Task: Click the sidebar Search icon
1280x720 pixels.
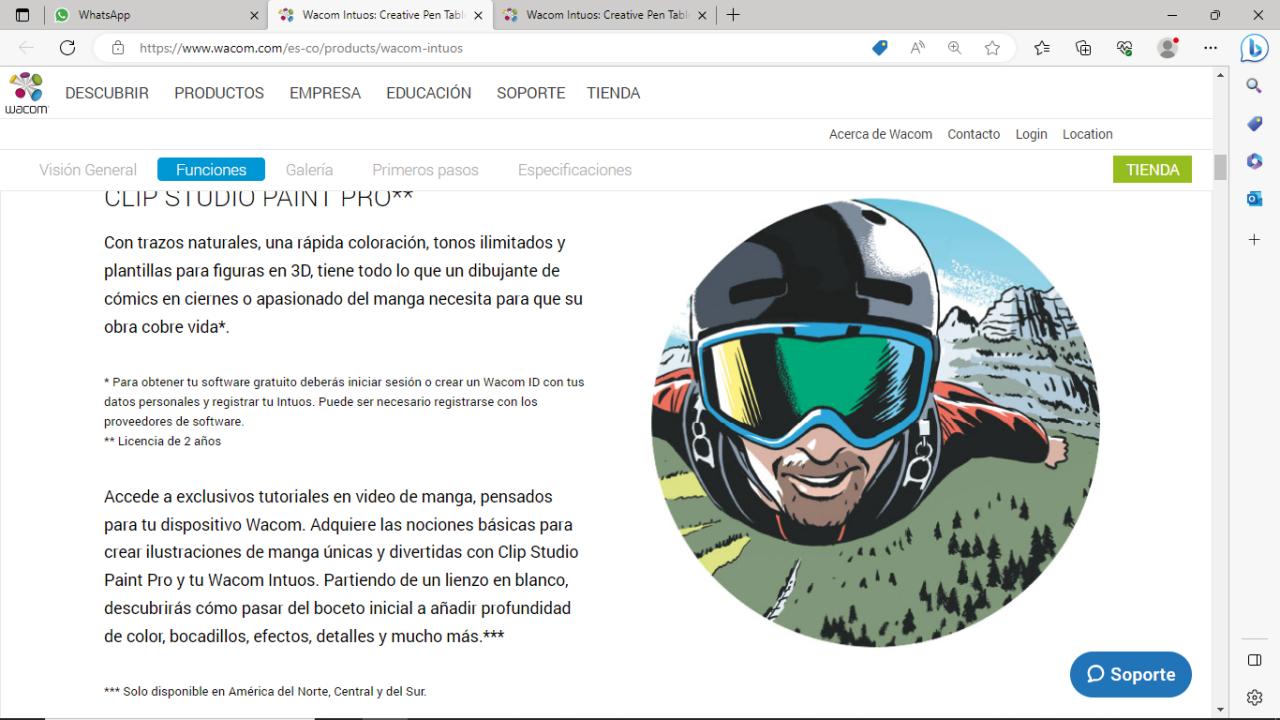Action: click(x=1254, y=86)
